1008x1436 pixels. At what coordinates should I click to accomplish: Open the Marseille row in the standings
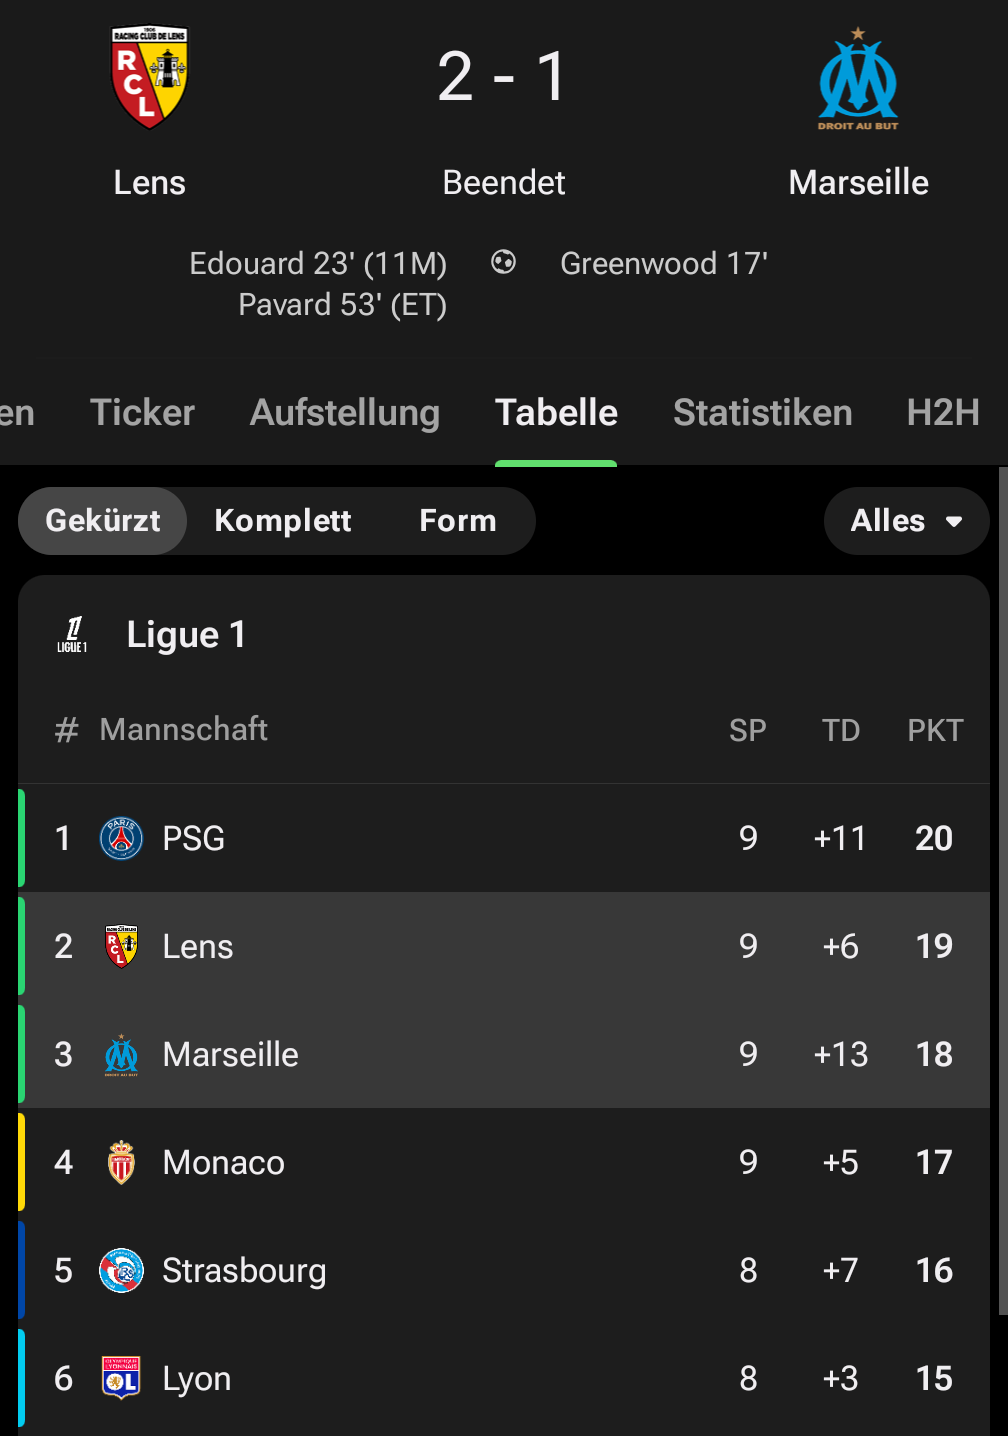pyautogui.click(x=500, y=1054)
